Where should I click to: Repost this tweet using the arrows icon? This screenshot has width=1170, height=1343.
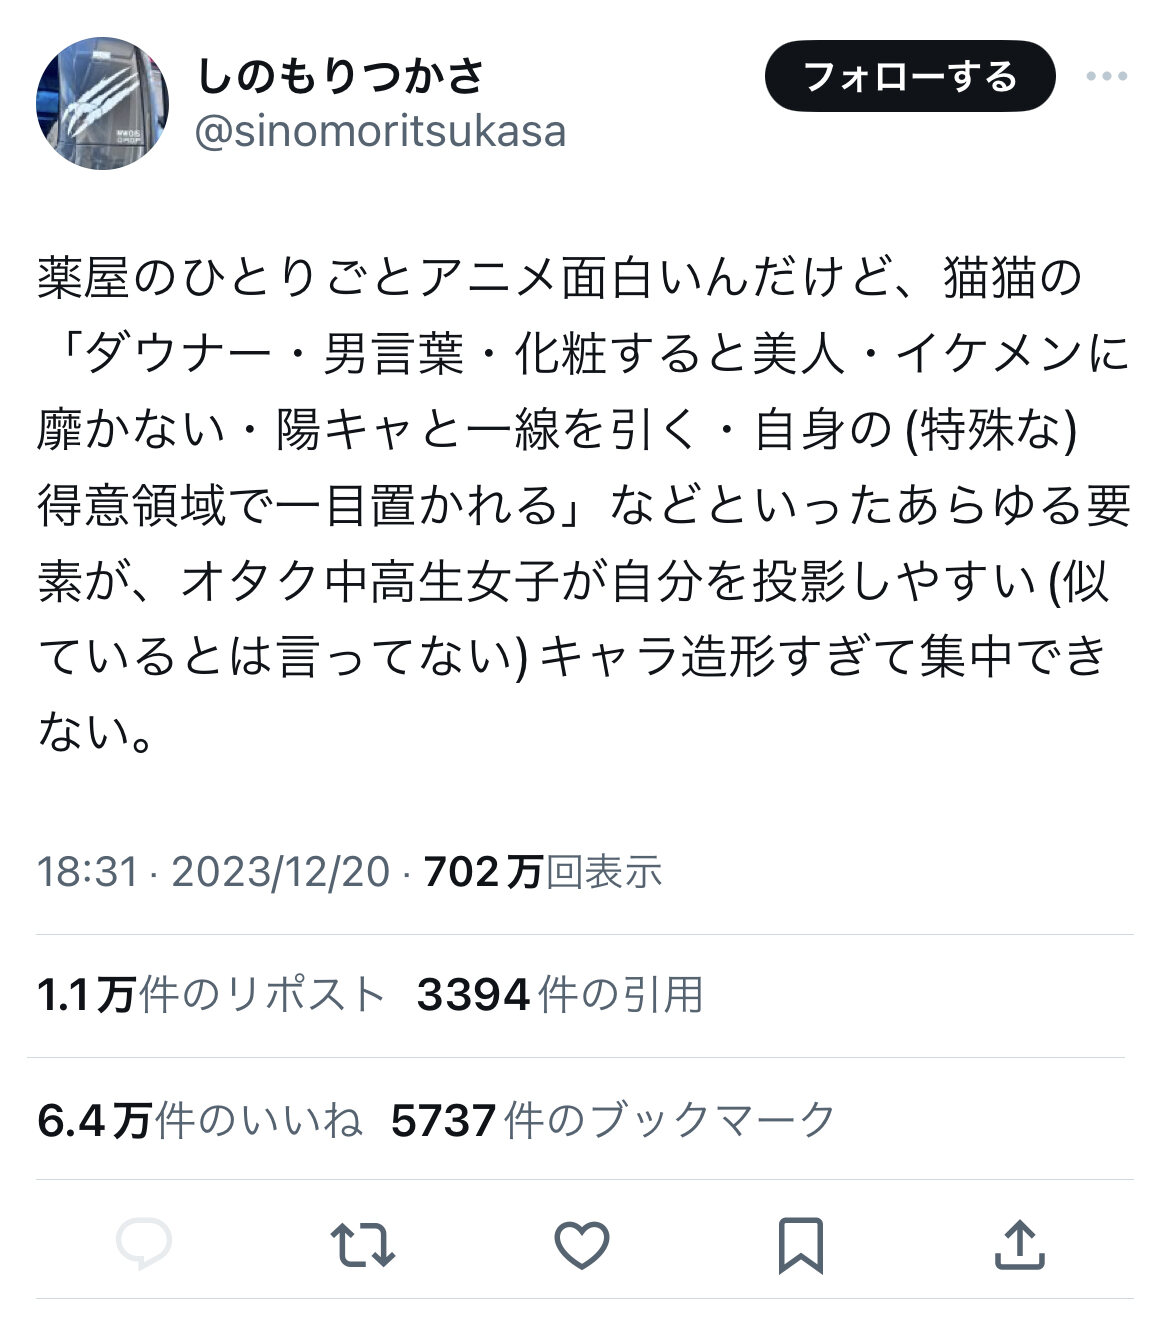362,1244
